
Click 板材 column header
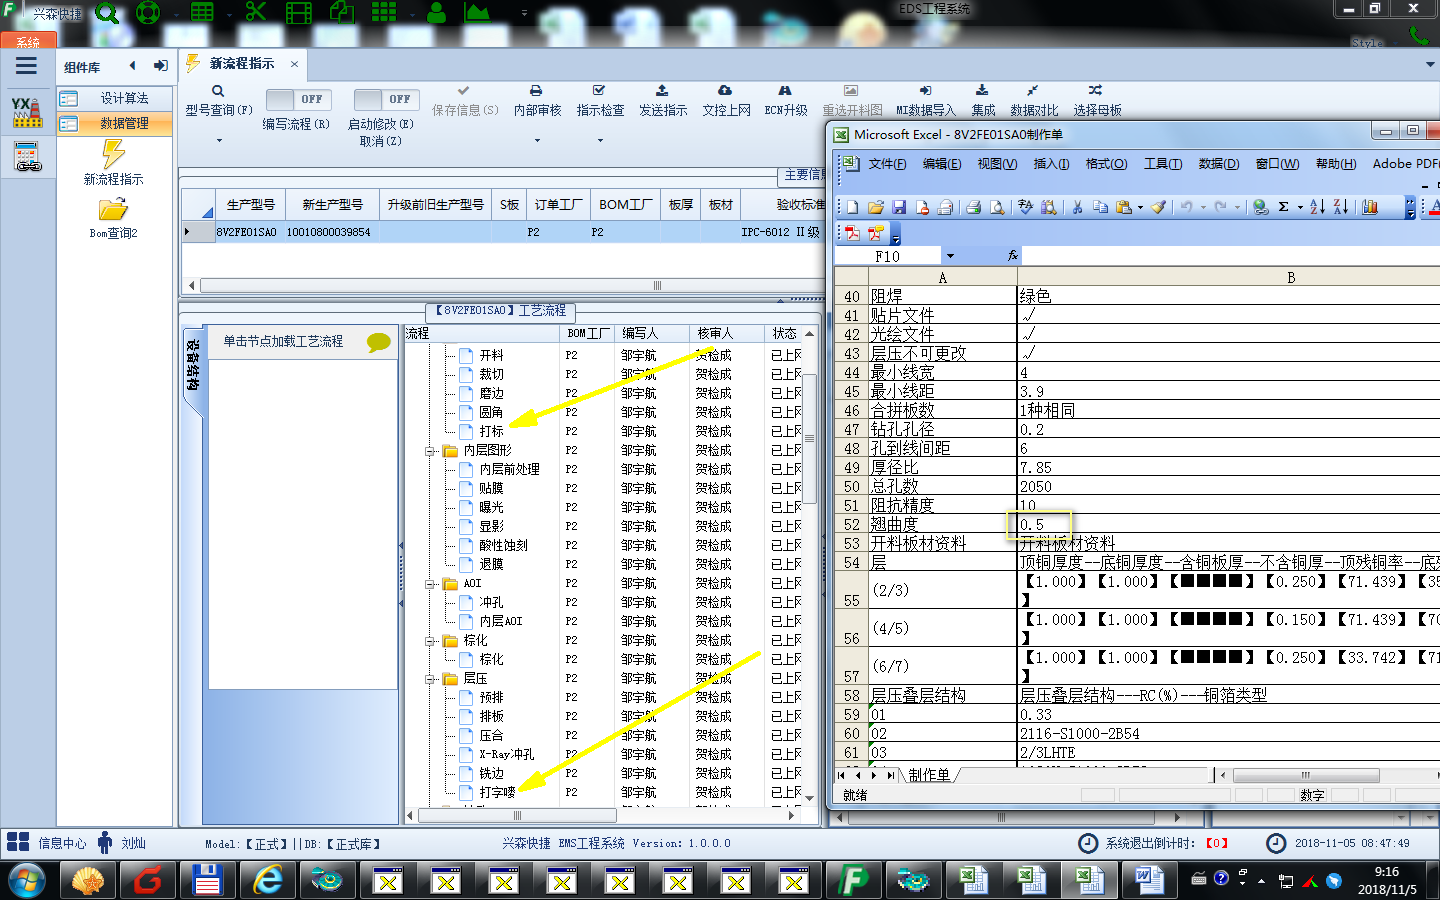[720, 204]
